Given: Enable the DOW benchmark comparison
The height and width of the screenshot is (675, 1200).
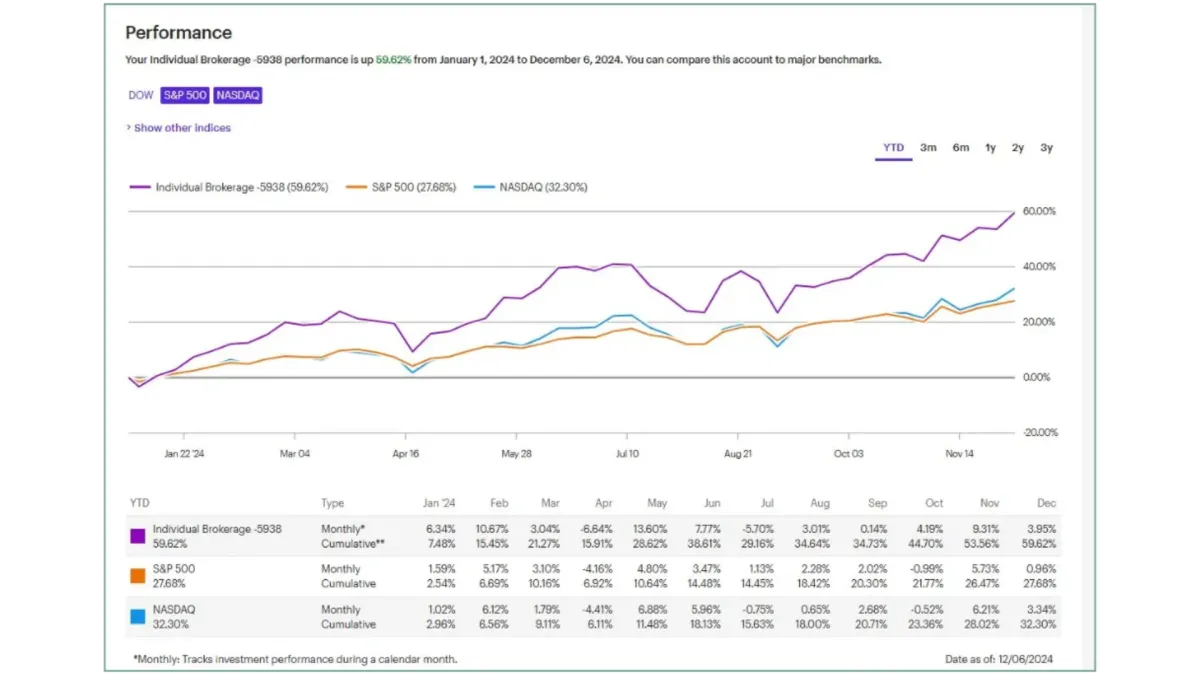Looking at the screenshot, I should (x=140, y=95).
